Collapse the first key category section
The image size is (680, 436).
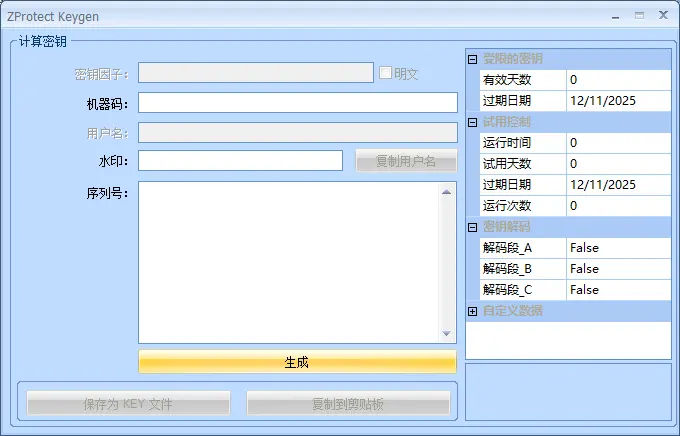473,59
